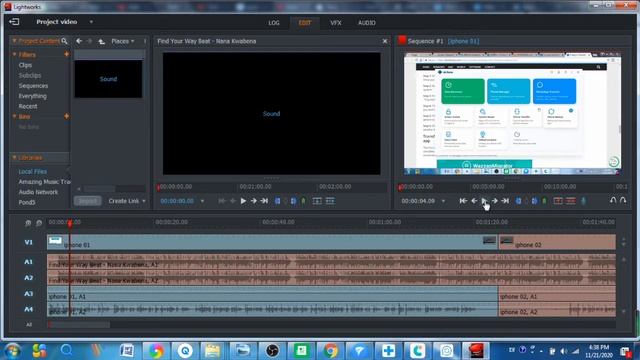This screenshot has width=640, height=360.
Task: Open the browser options three-dot menu
Action: (145, 41)
